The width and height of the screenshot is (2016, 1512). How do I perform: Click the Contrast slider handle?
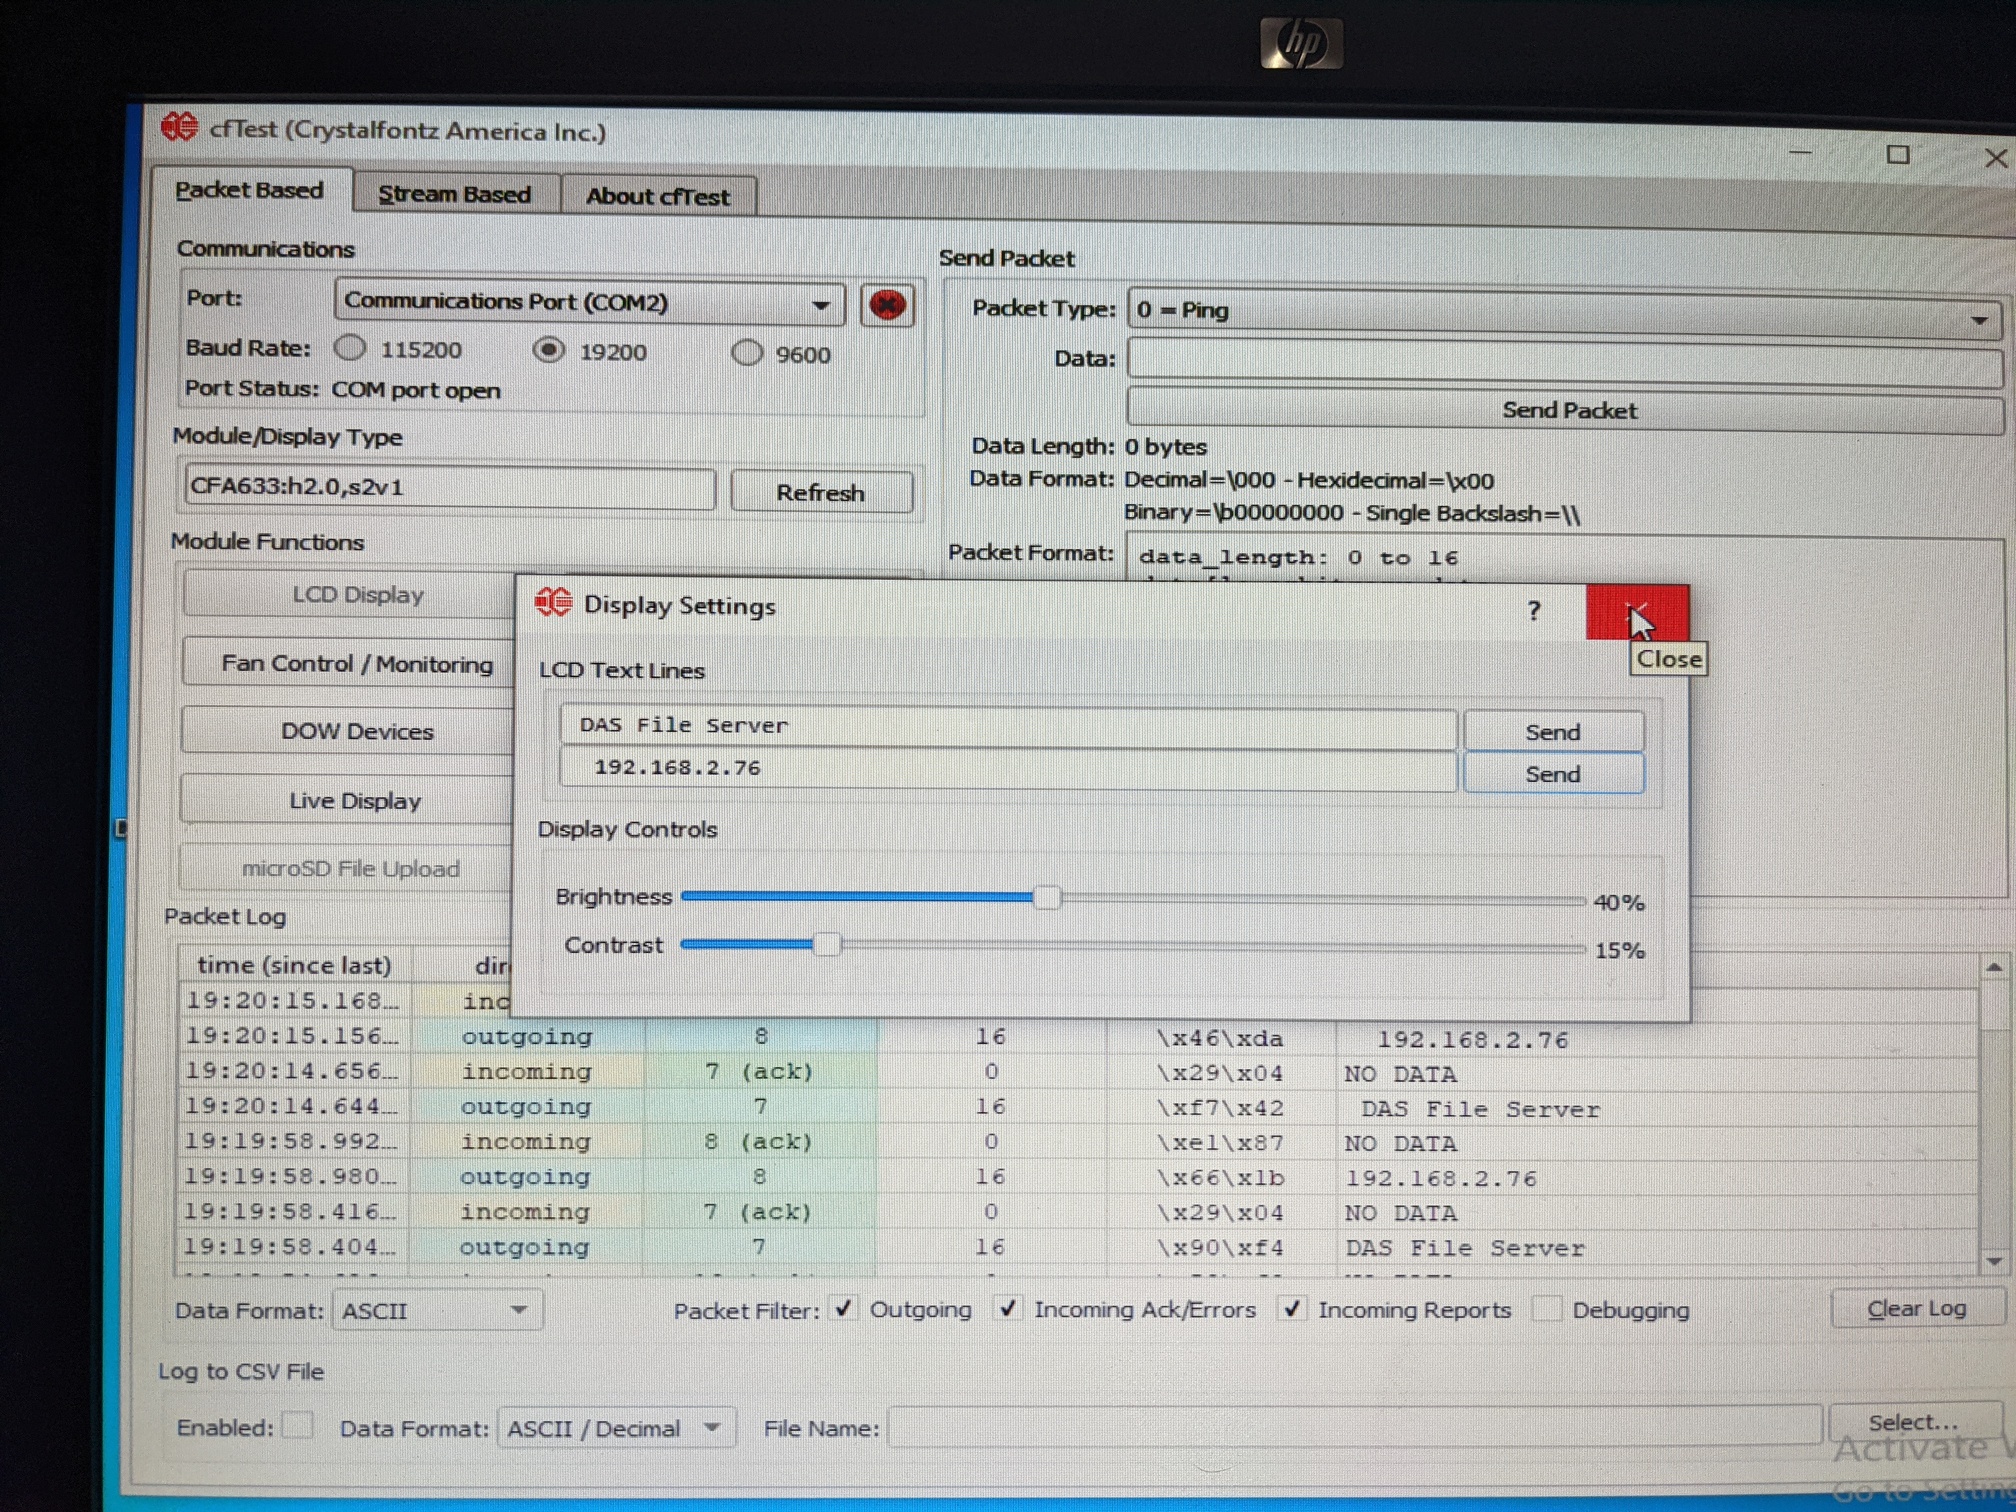(x=827, y=944)
